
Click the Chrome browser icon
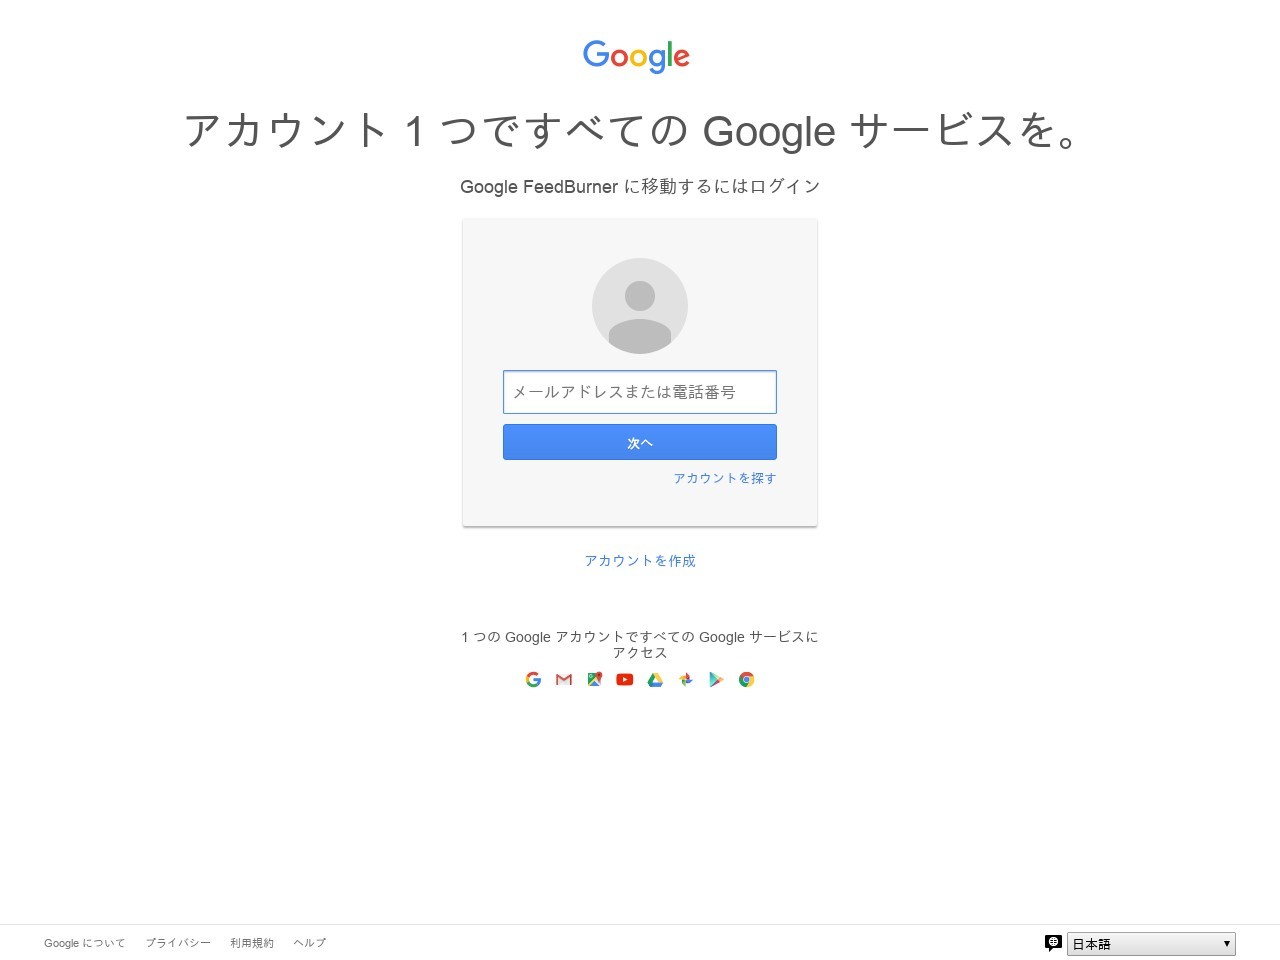[x=746, y=679]
